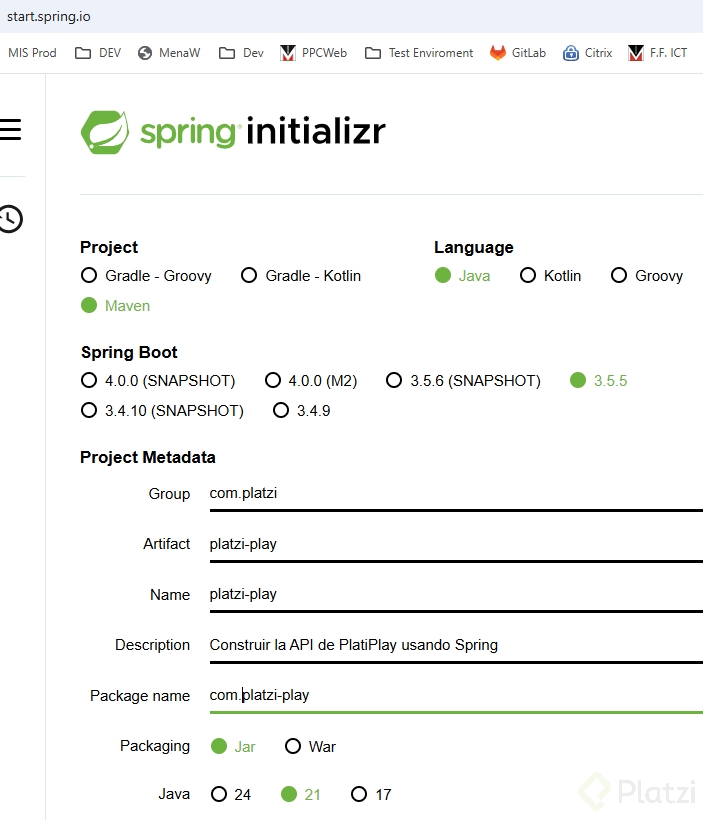The height and width of the screenshot is (820, 703).
Task: Click the history clock icon in the sidebar
Action: click(11, 219)
